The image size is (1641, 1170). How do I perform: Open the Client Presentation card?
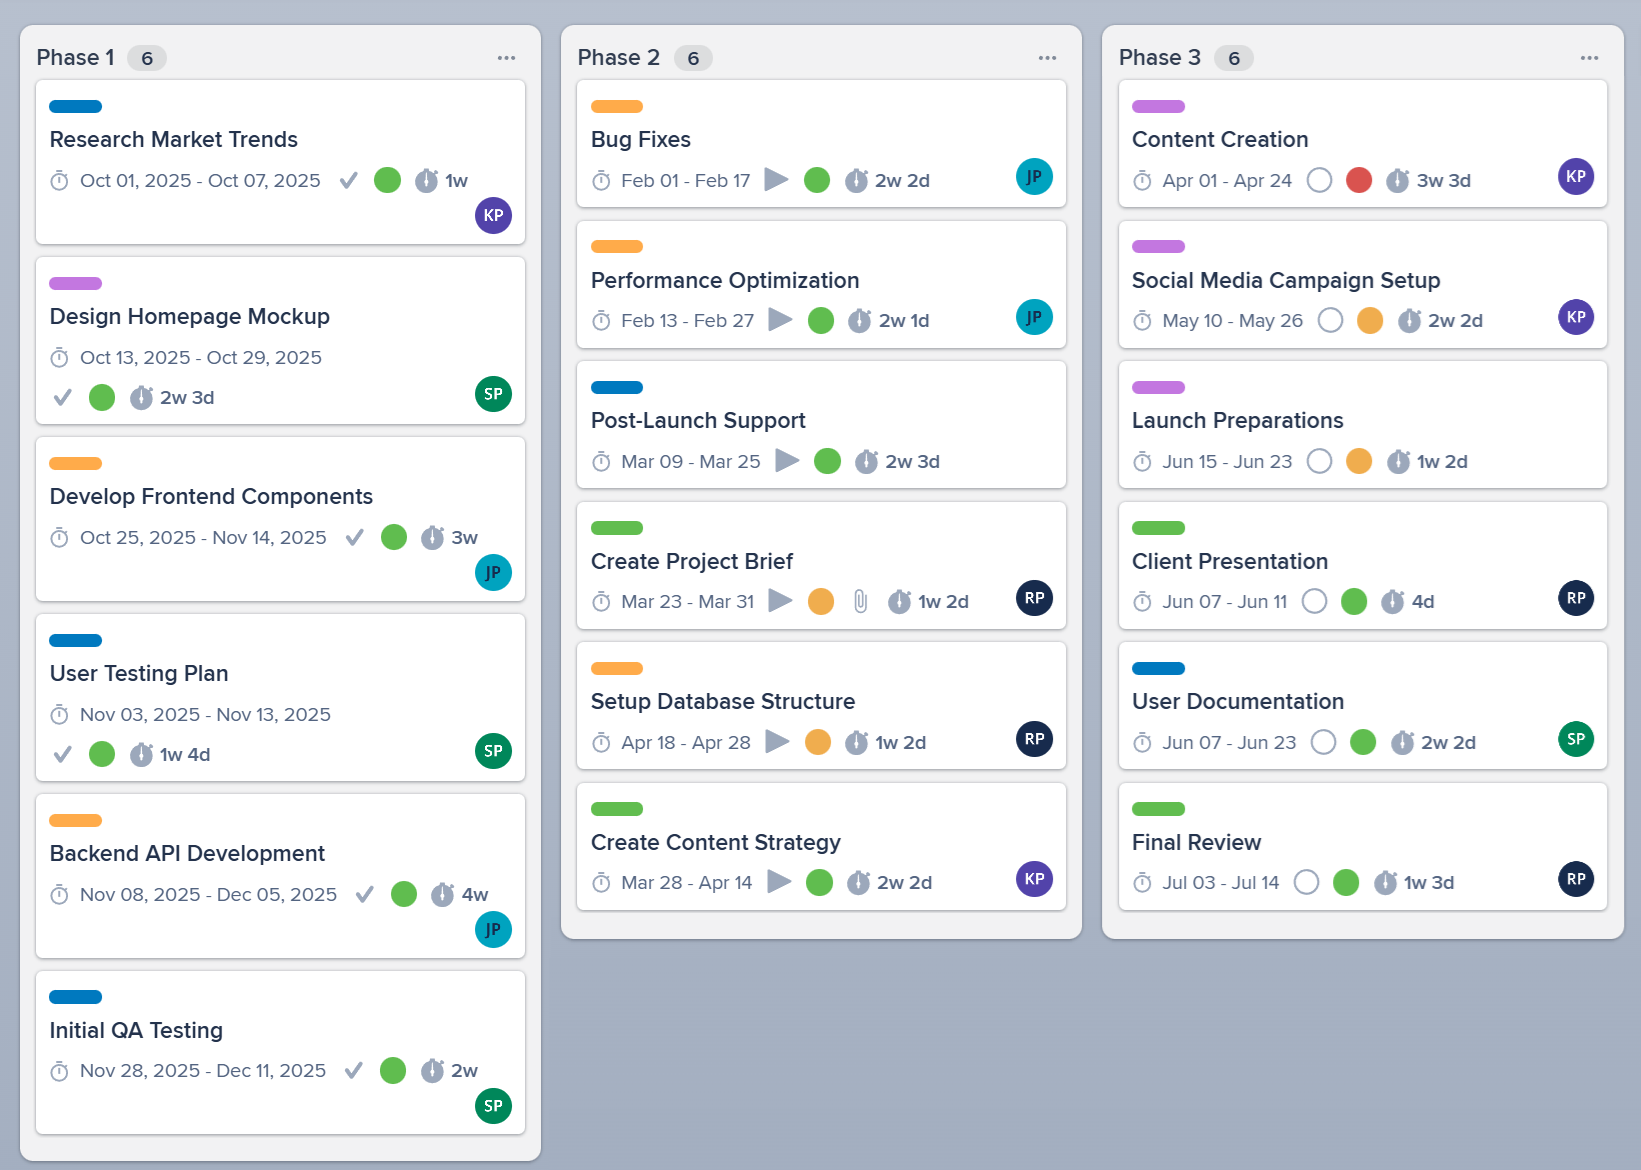pos(1229,561)
